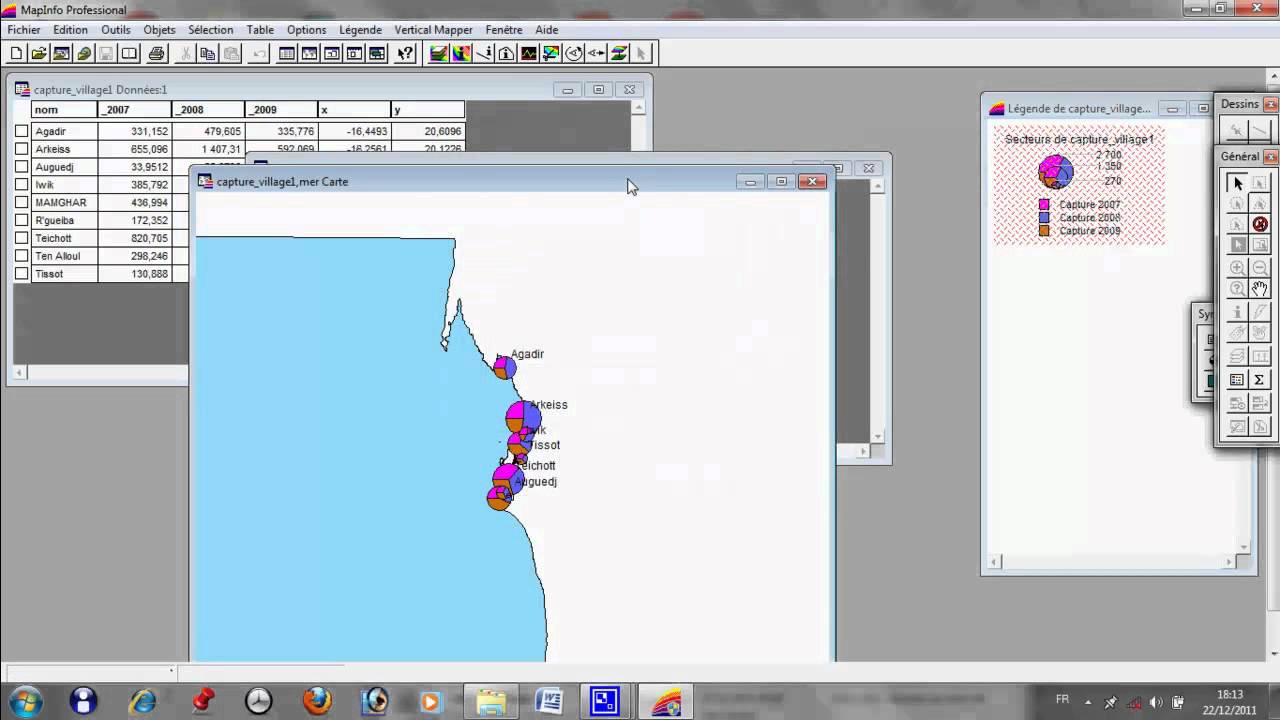The width and height of the screenshot is (1280, 720).
Task: Click the '_2007' column header
Action: coord(134,110)
